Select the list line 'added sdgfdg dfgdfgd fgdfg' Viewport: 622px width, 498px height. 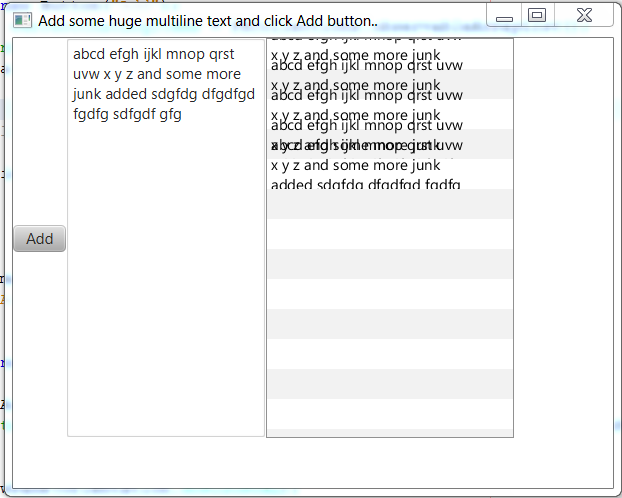(x=366, y=183)
